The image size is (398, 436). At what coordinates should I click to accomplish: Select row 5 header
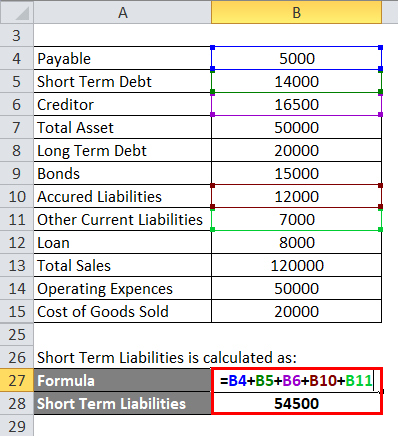pos(17,81)
